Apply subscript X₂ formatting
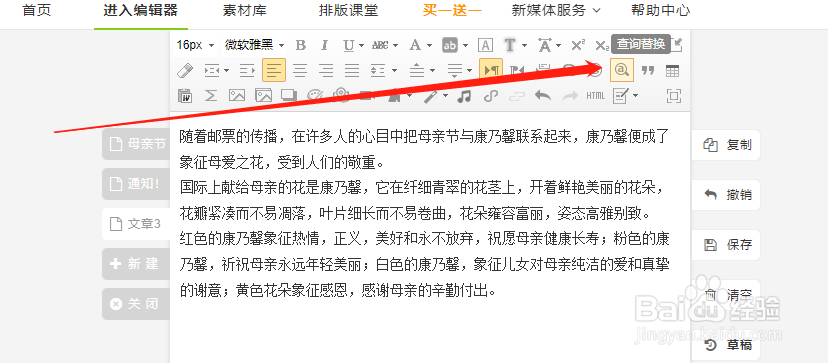The height and width of the screenshot is (363, 828). 602,45
